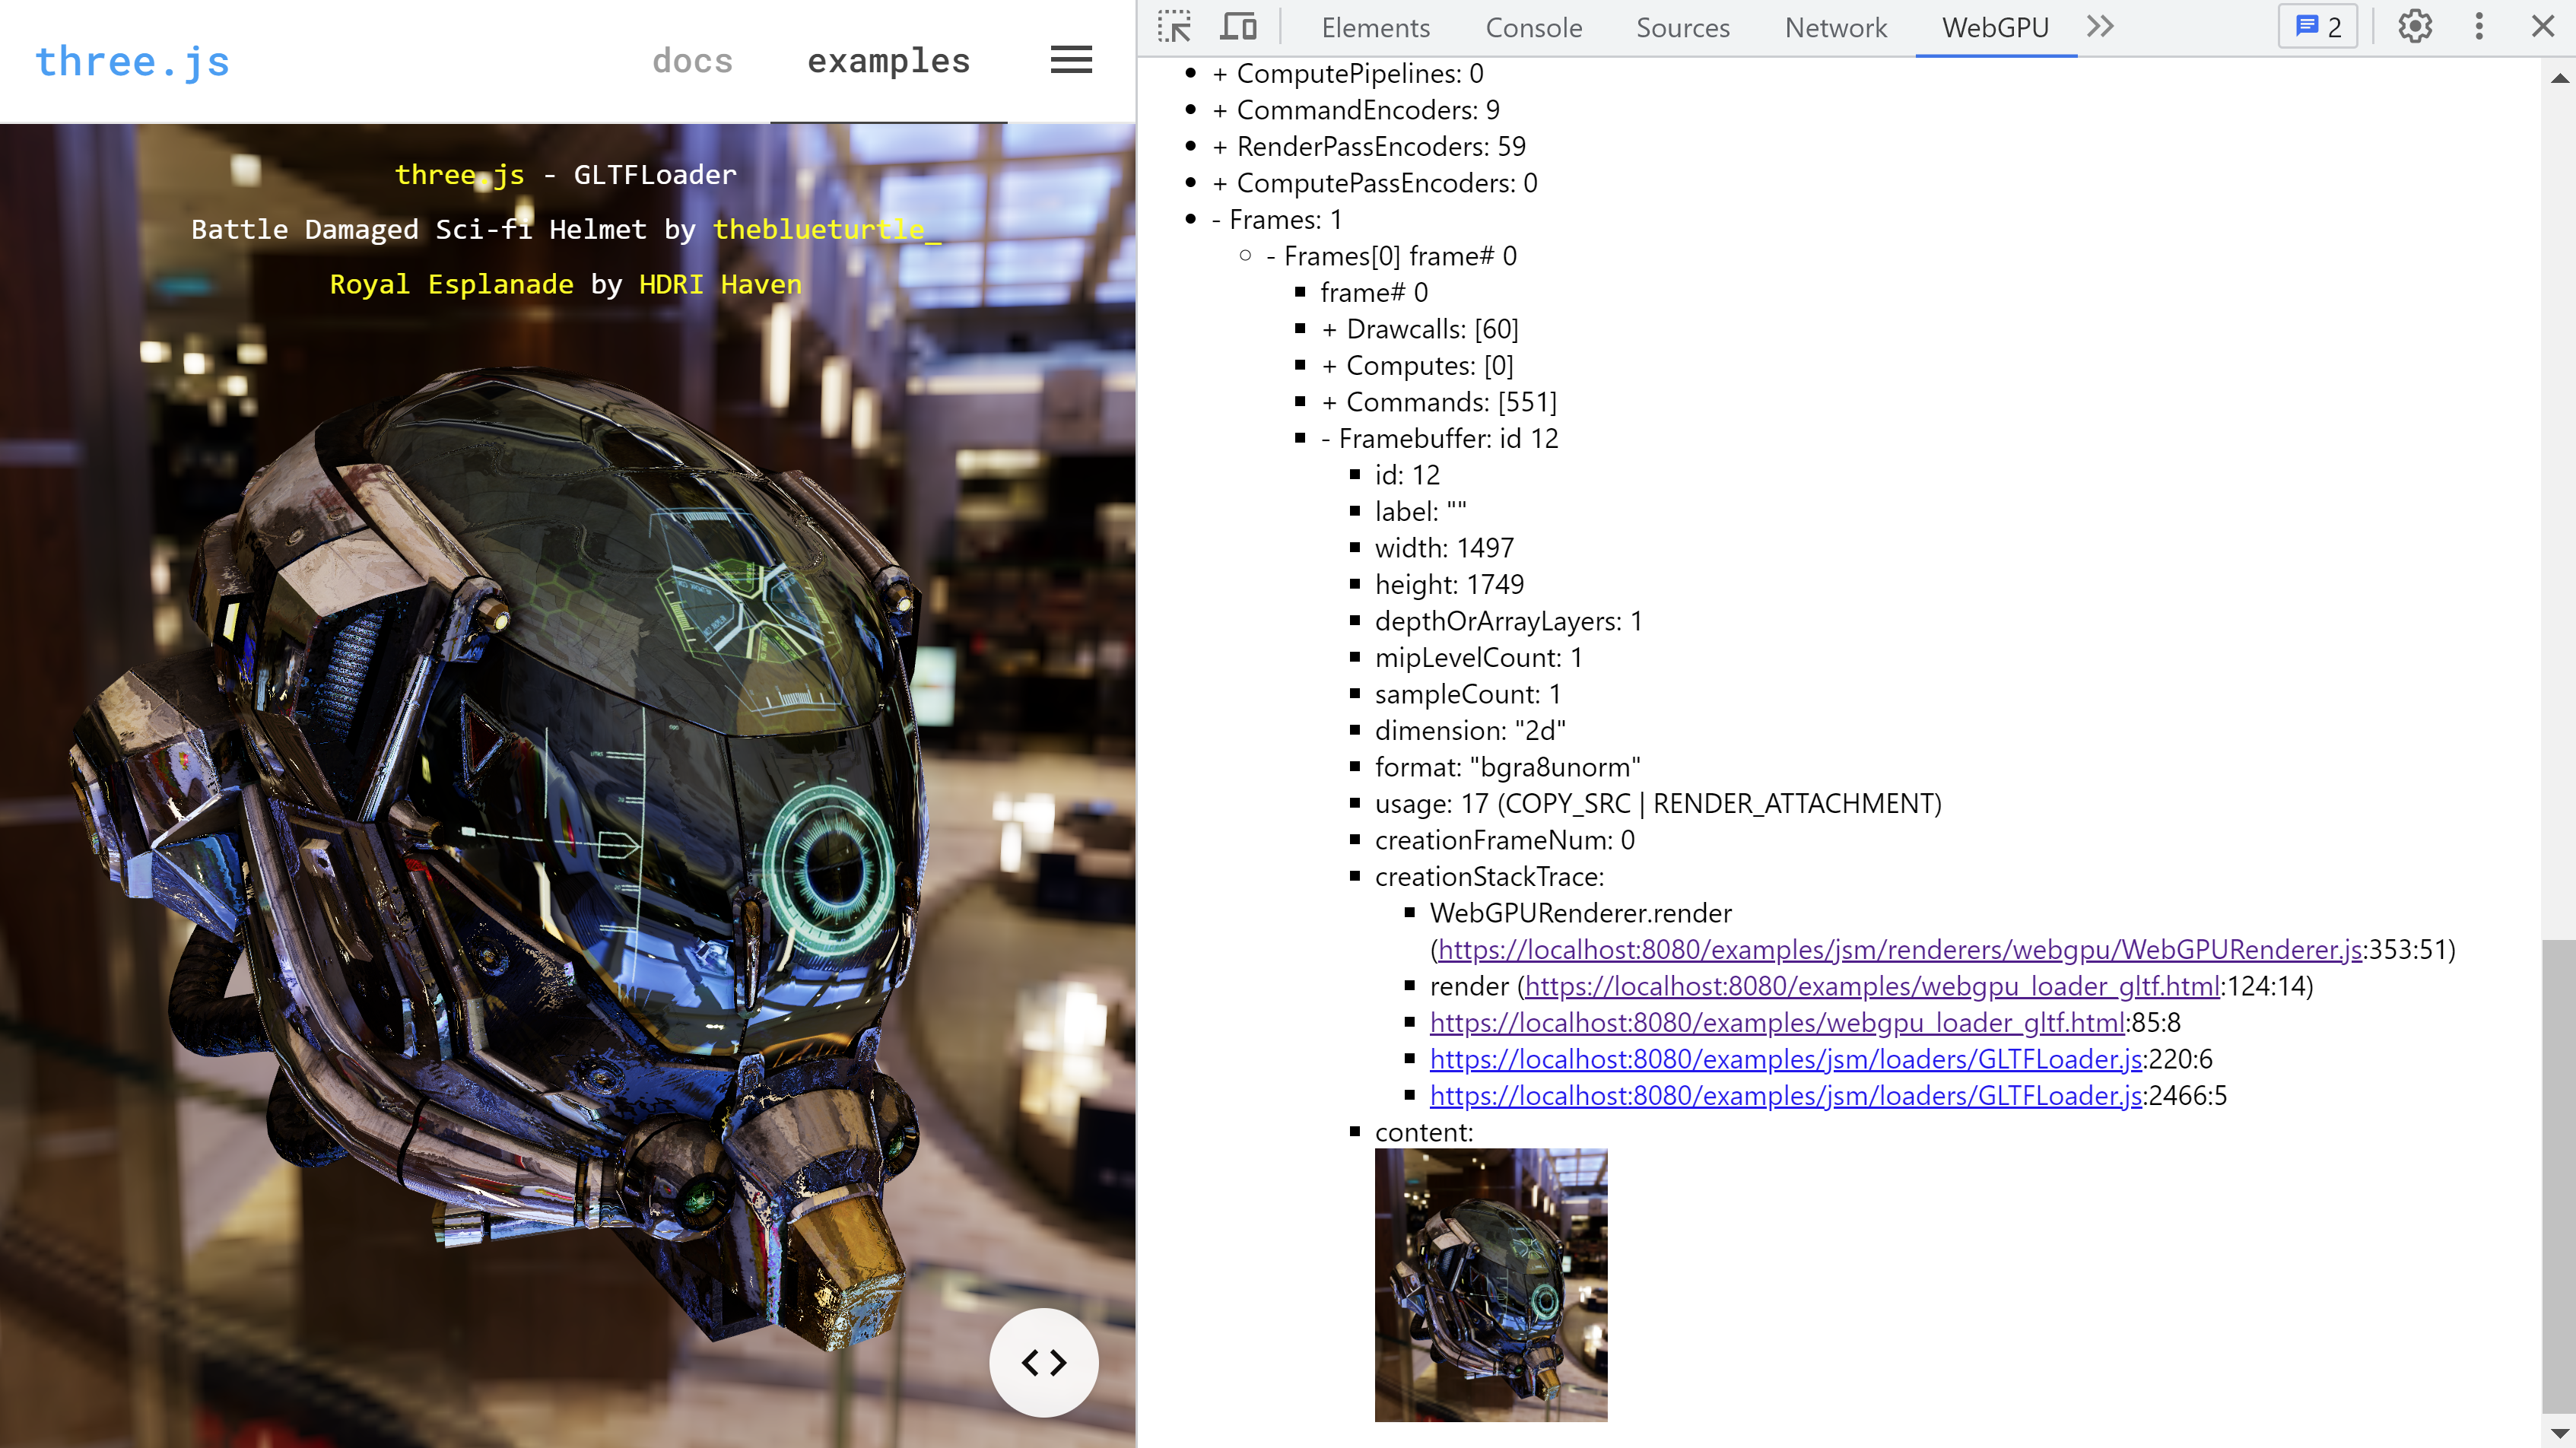Select the 'width: 1497' text
This screenshot has height=1448, width=2576.
[x=1444, y=548]
